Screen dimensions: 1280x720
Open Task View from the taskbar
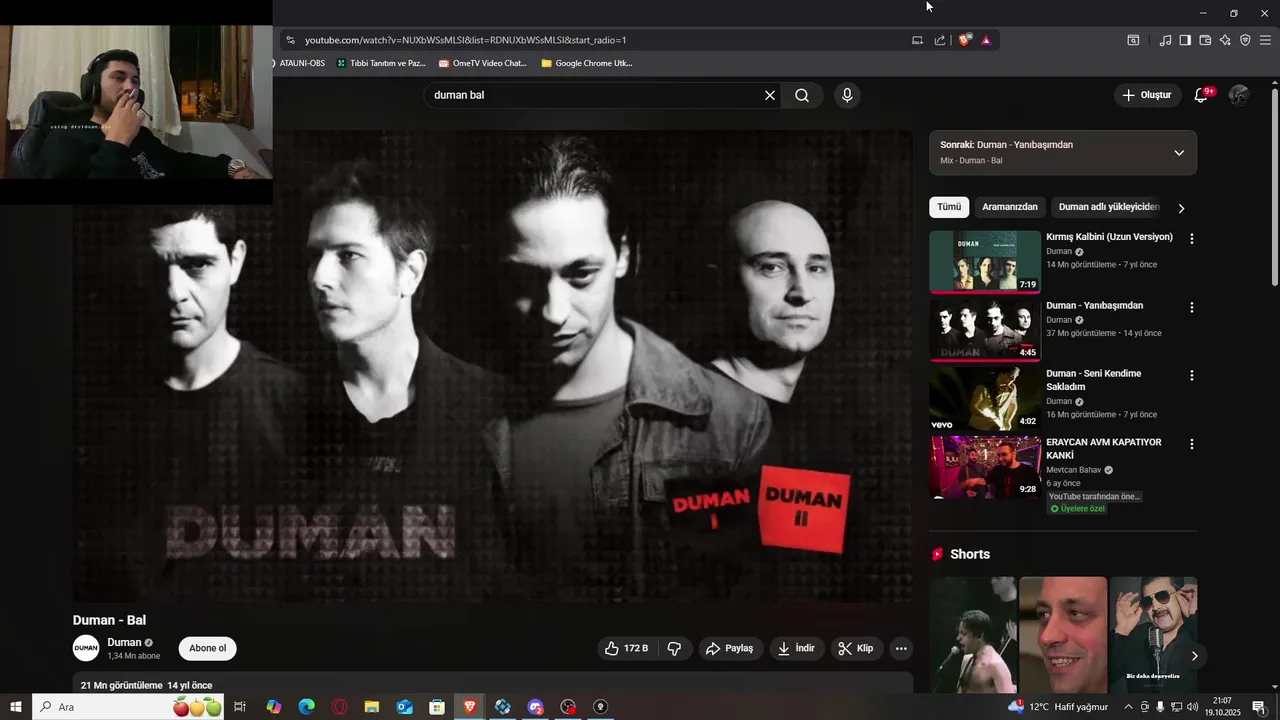click(240, 707)
